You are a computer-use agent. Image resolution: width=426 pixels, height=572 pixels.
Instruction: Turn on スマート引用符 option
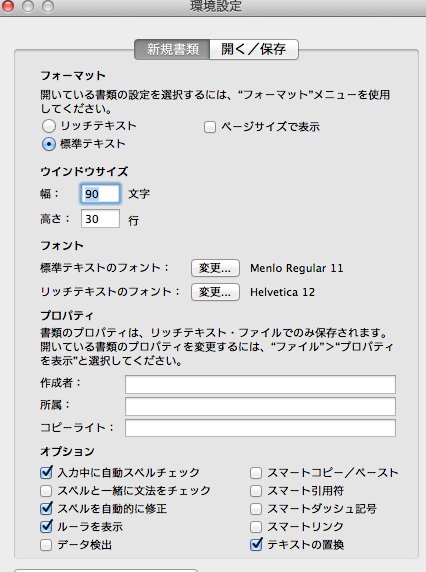256,491
